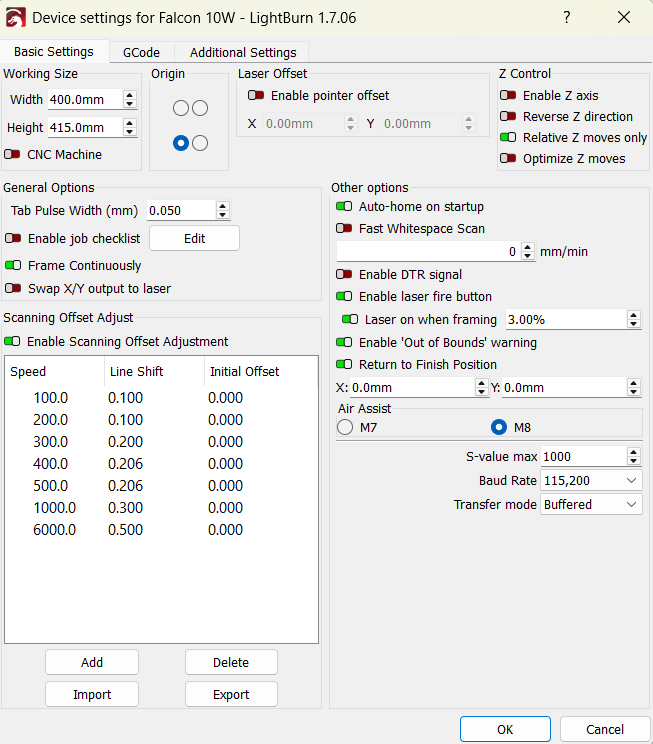Click the Tab Pulse Width value field

[181, 210]
